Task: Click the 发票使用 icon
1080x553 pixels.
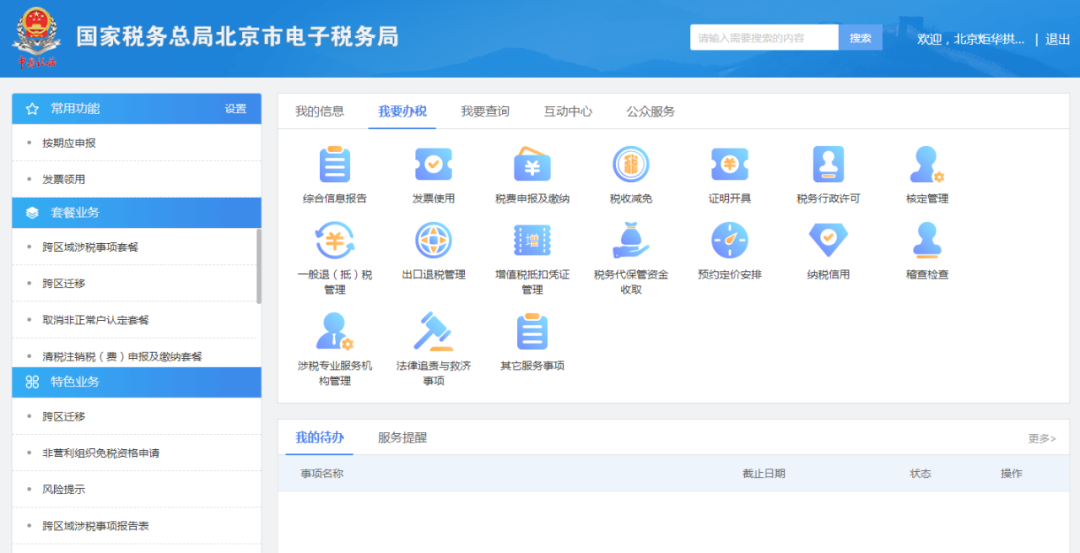Action: tap(433, 165)
